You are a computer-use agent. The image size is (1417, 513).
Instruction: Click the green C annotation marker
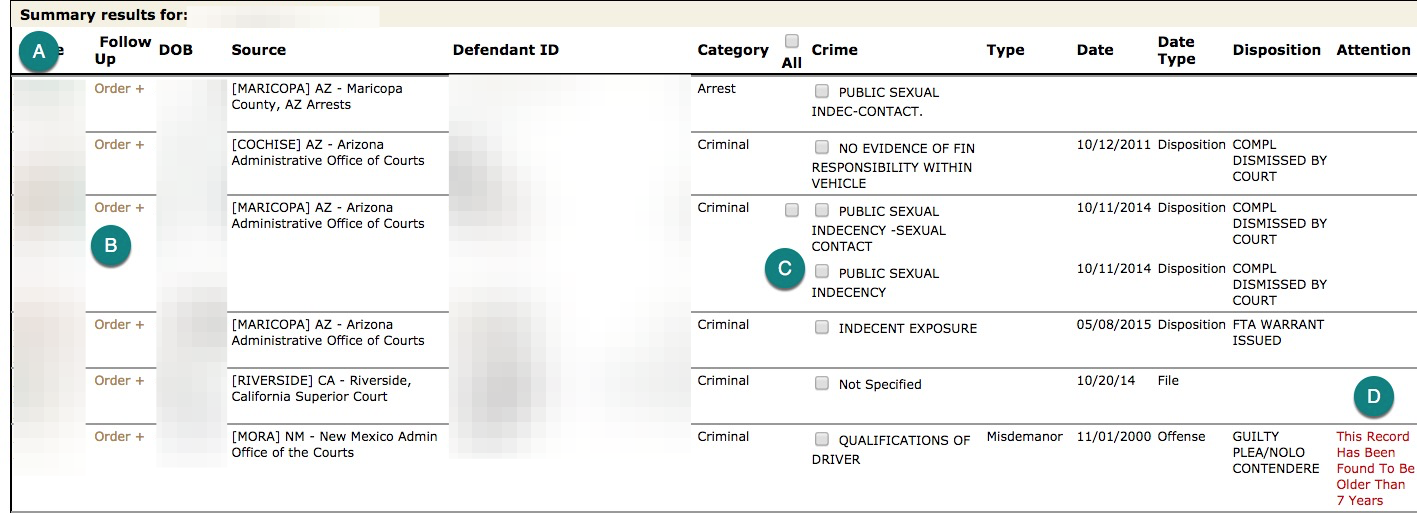pyautogui.click(x=785, y=269)
